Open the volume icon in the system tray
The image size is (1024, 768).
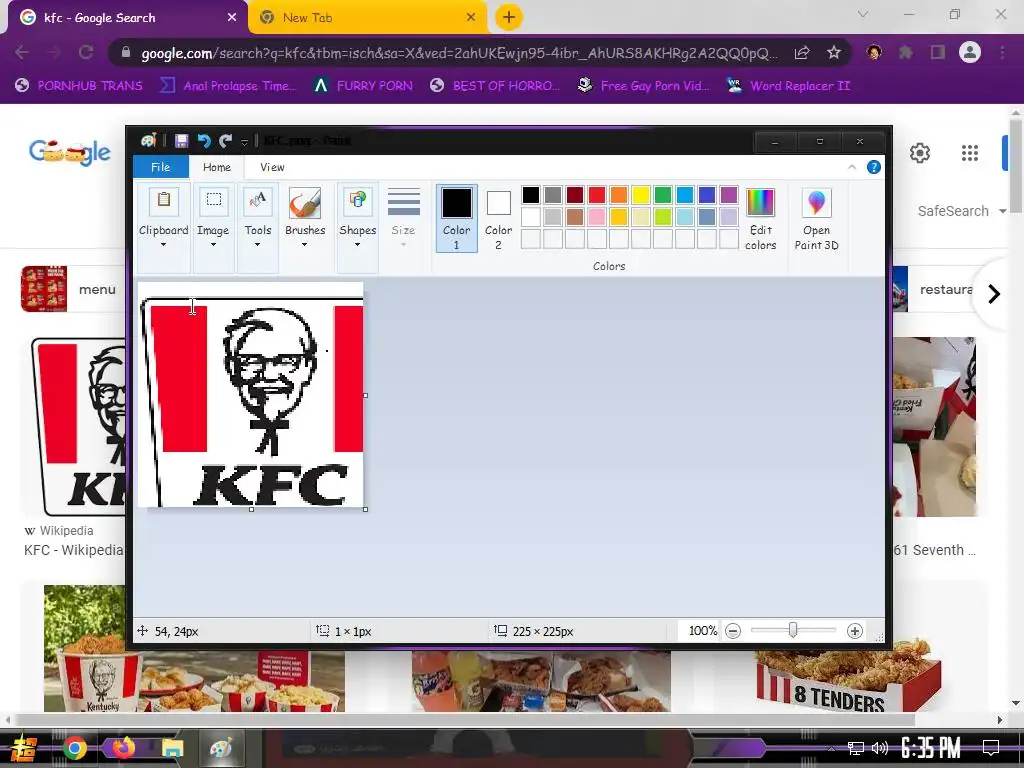point(880,748)
